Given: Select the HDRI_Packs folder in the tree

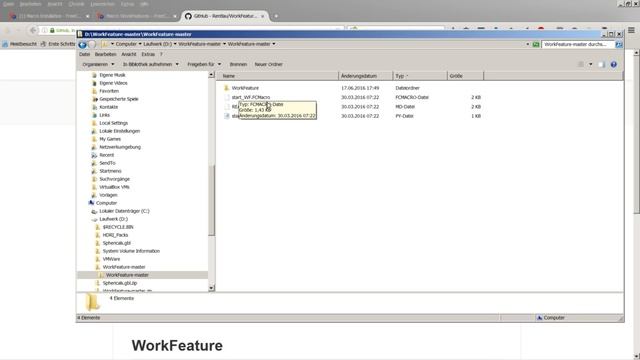Looking at the screenshot, I should tap(115, 235).
